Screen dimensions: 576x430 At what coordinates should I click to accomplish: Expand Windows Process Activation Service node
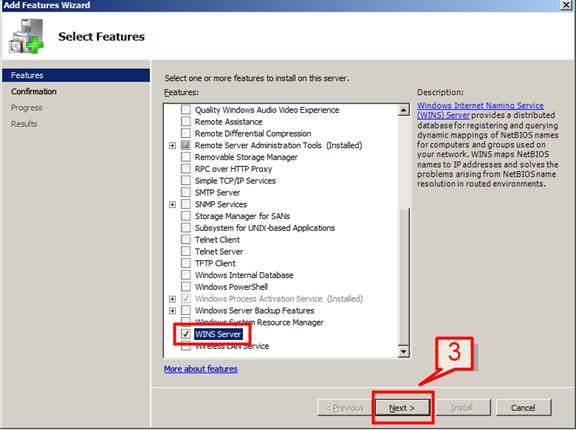pos(172,299)
